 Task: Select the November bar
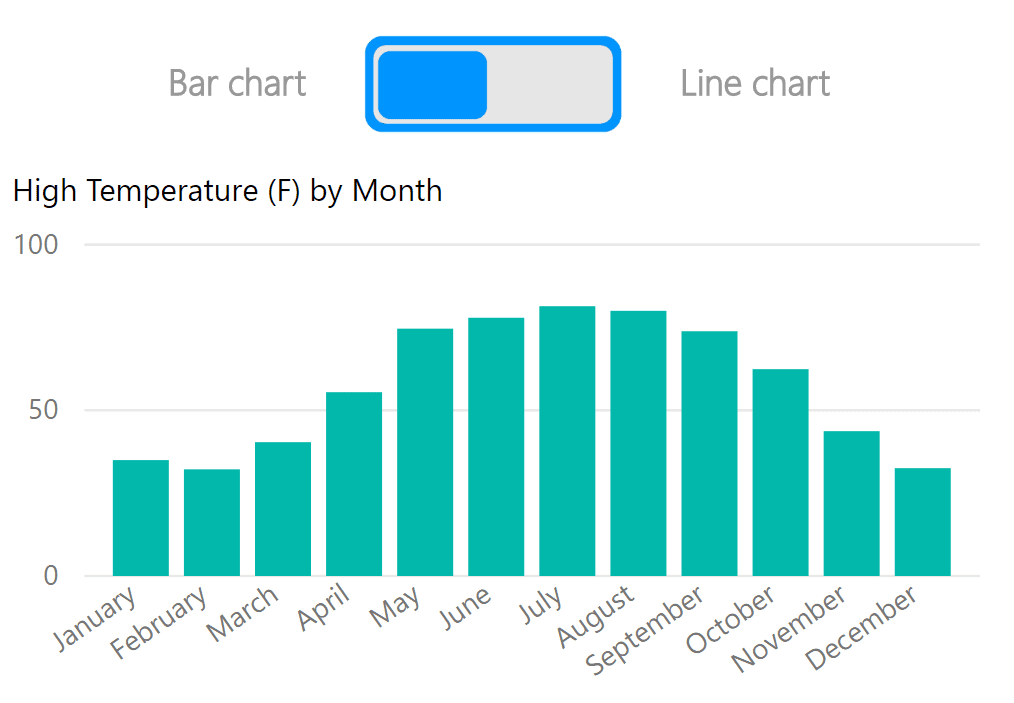click(852, 503)
